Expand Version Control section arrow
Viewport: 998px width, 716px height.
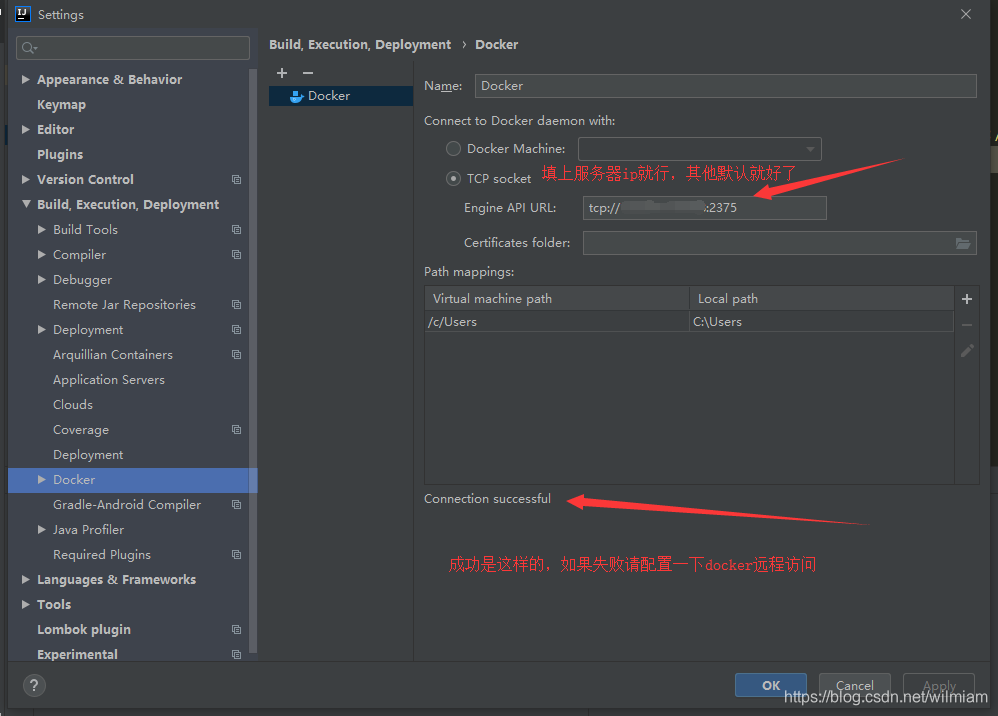pyautogui.click(x=25, y=179)
